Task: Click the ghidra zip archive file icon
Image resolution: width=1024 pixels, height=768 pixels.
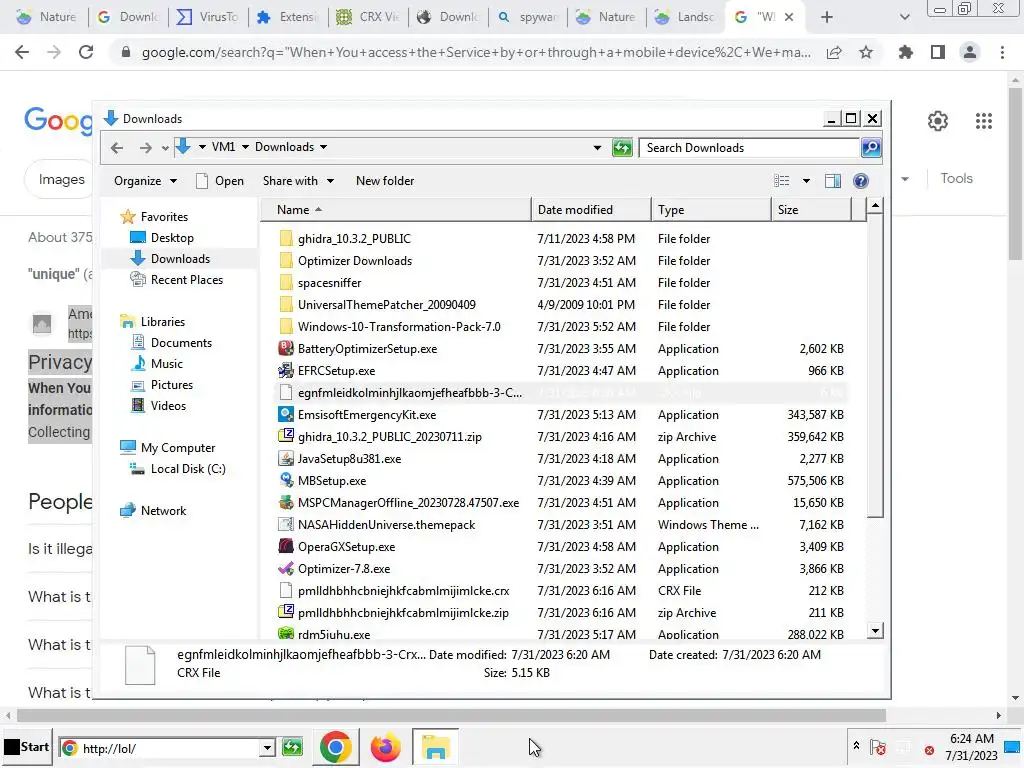Action: tap(285, 436)
